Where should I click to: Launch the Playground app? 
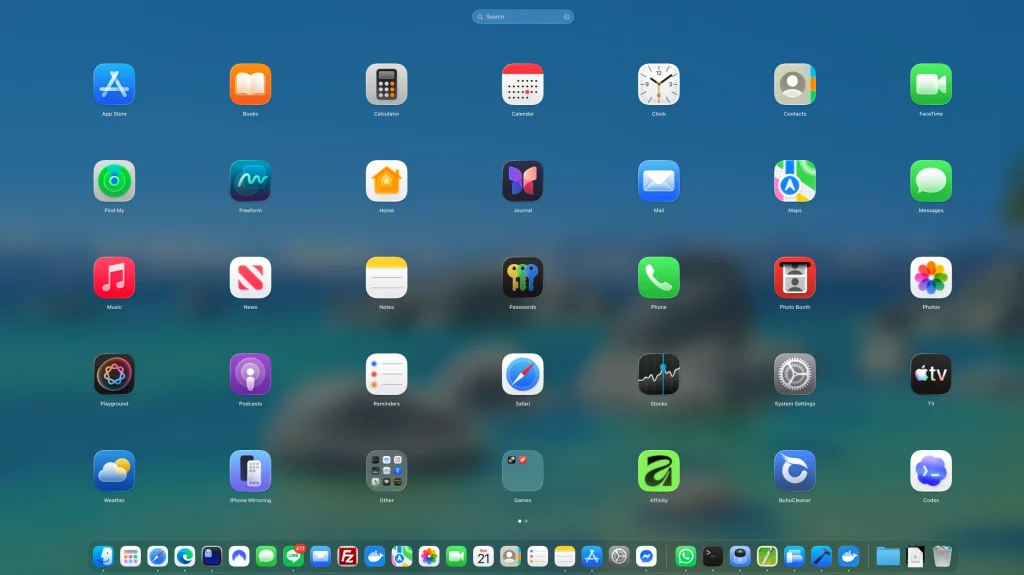(114, 374)
